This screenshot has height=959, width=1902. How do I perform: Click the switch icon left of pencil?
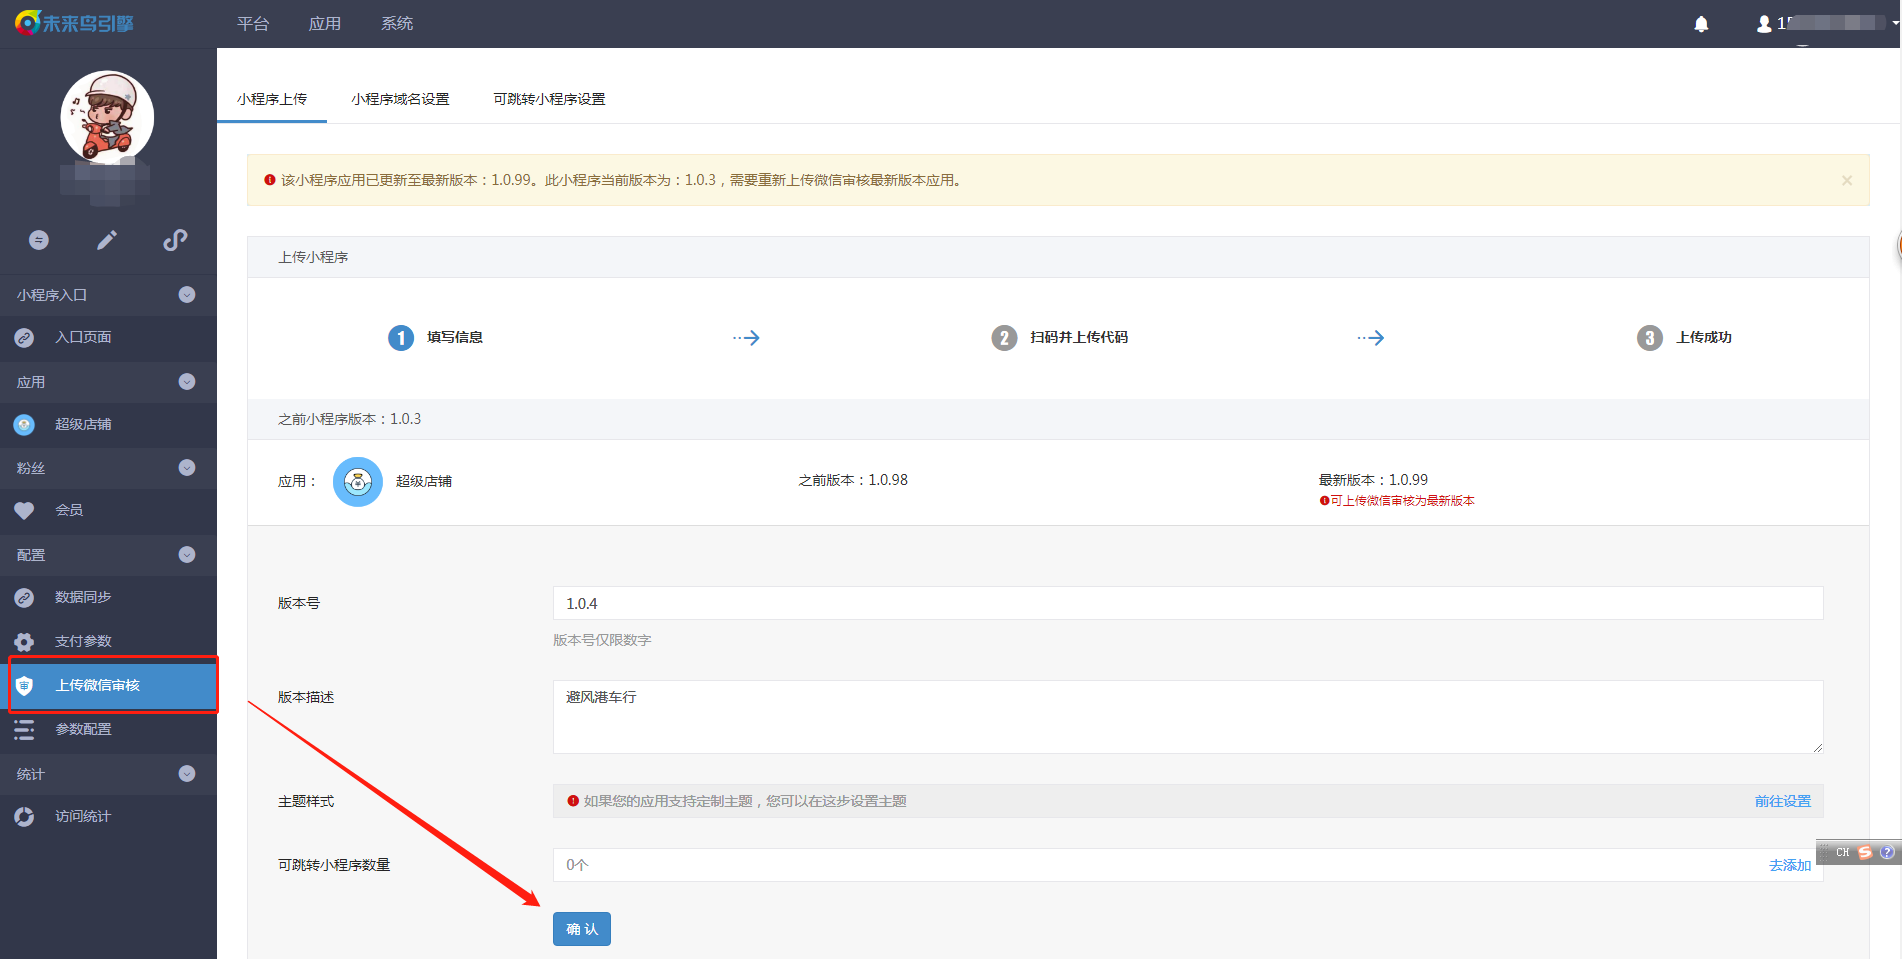39,240
